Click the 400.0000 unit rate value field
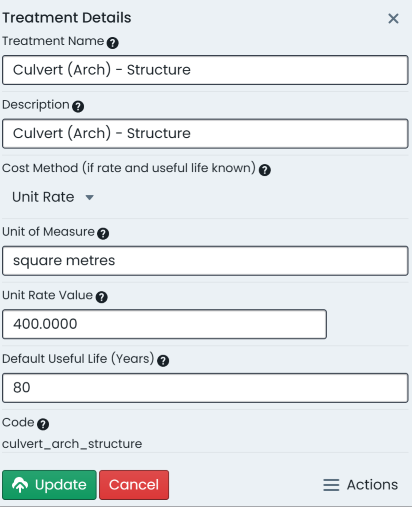Viewport: 412px width, 507px height. pyautogui.click(x=164, y=324)
